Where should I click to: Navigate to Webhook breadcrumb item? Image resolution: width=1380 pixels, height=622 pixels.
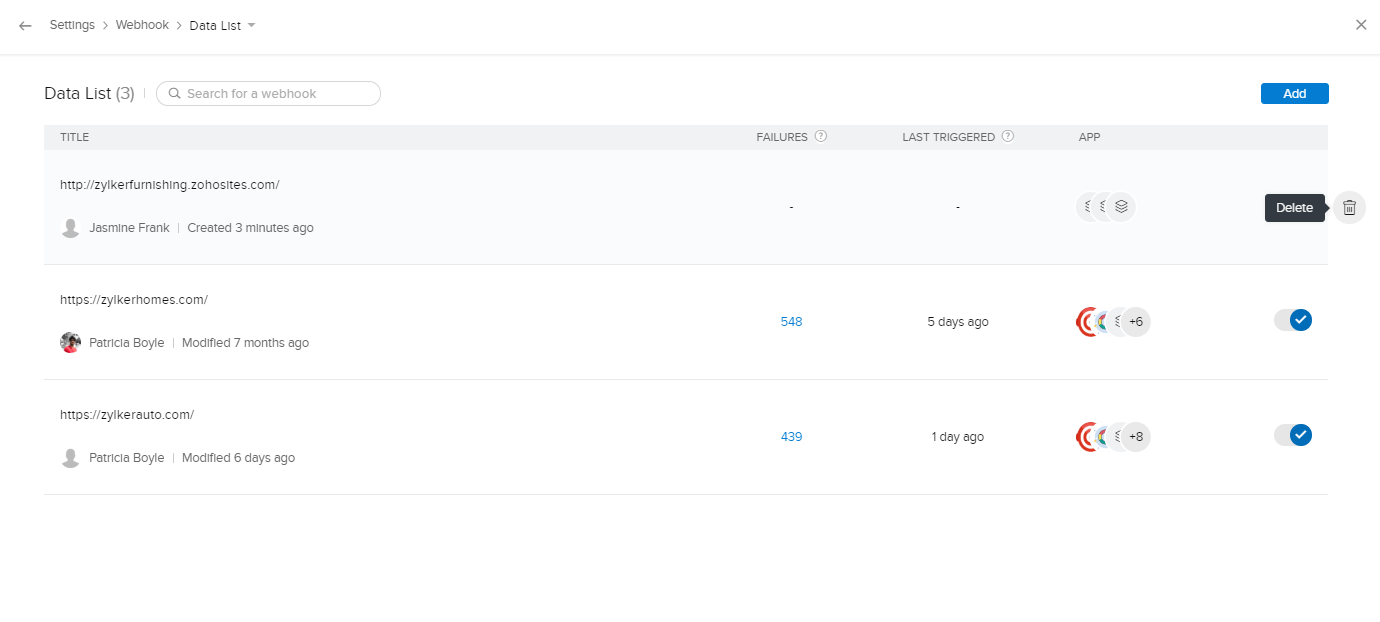[x=142, y=25]
